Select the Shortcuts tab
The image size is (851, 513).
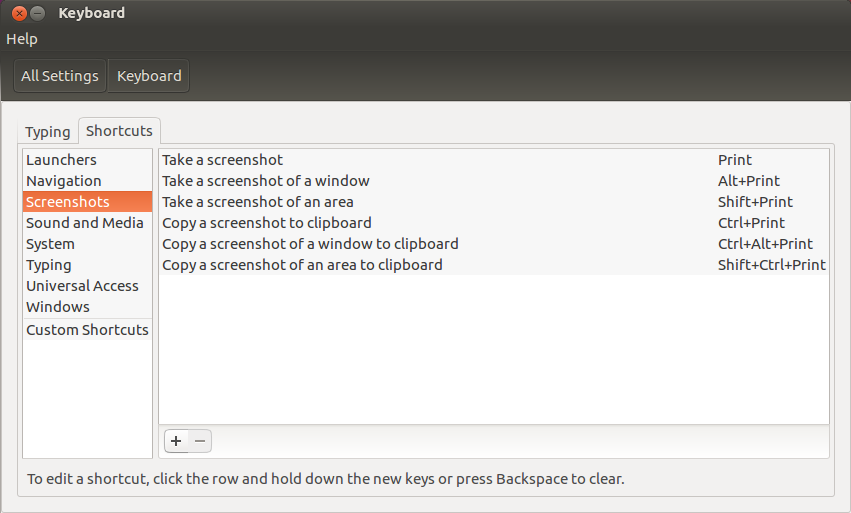(119, 131)
